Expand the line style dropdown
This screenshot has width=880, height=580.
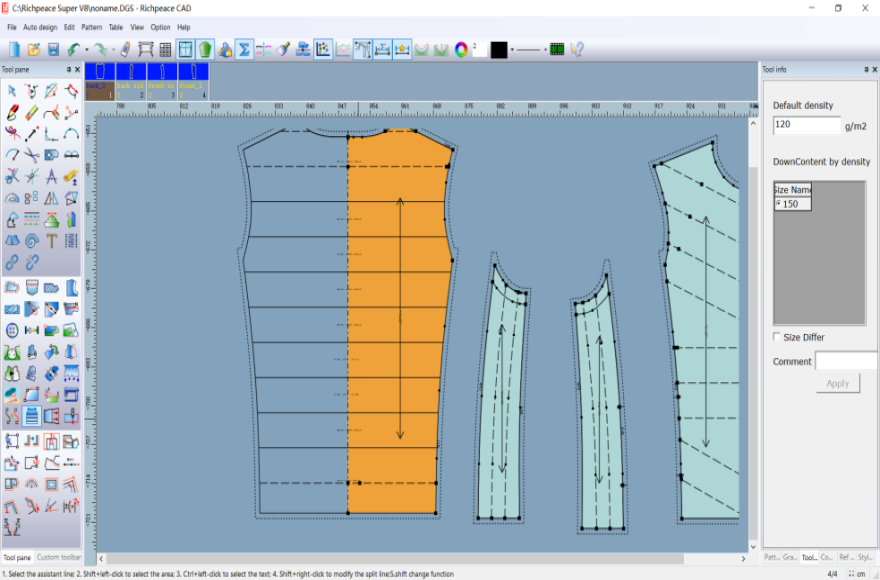tap(543, 49)
